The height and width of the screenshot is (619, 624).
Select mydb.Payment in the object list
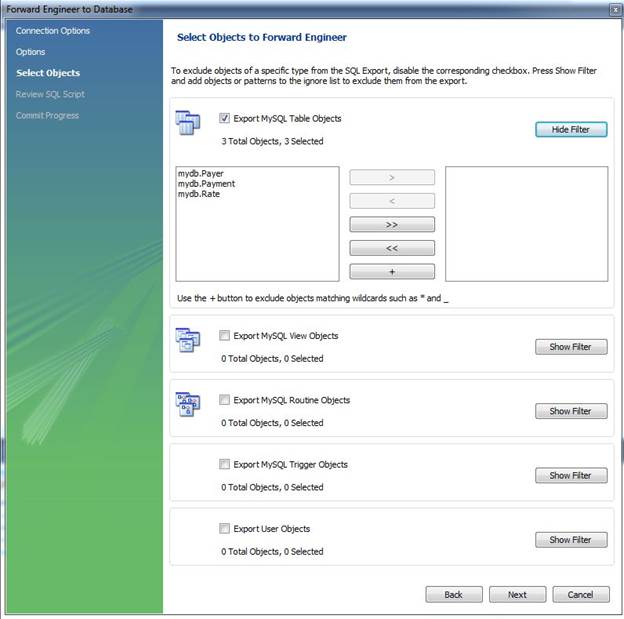pyautogui.click(x=207, y=184)
